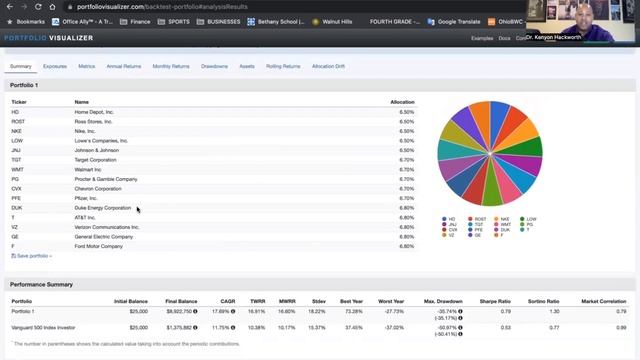This screenshot has width=640, height=360.
Task: Open the Bethany School bookmark
Action: [276, 22]
